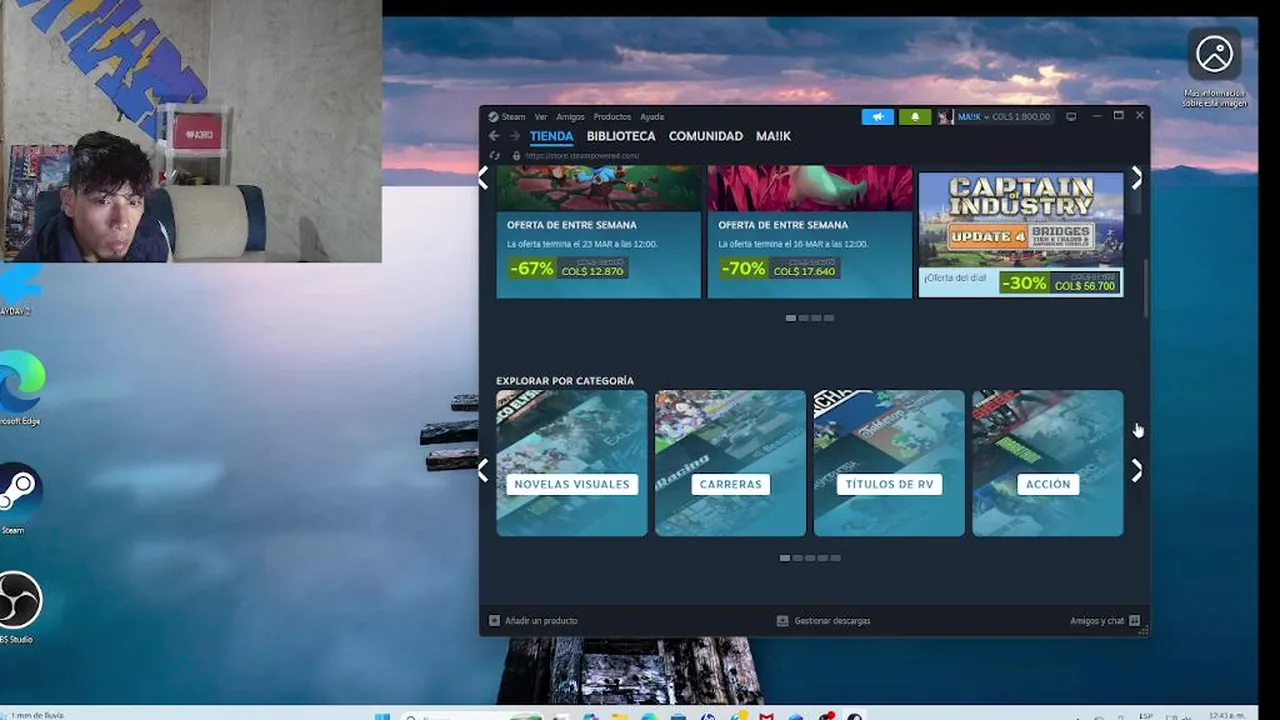The height and width of the screenshot is (720, 1280).
Task: Open the MA!!K profile tab
Action: pos(773,136)
